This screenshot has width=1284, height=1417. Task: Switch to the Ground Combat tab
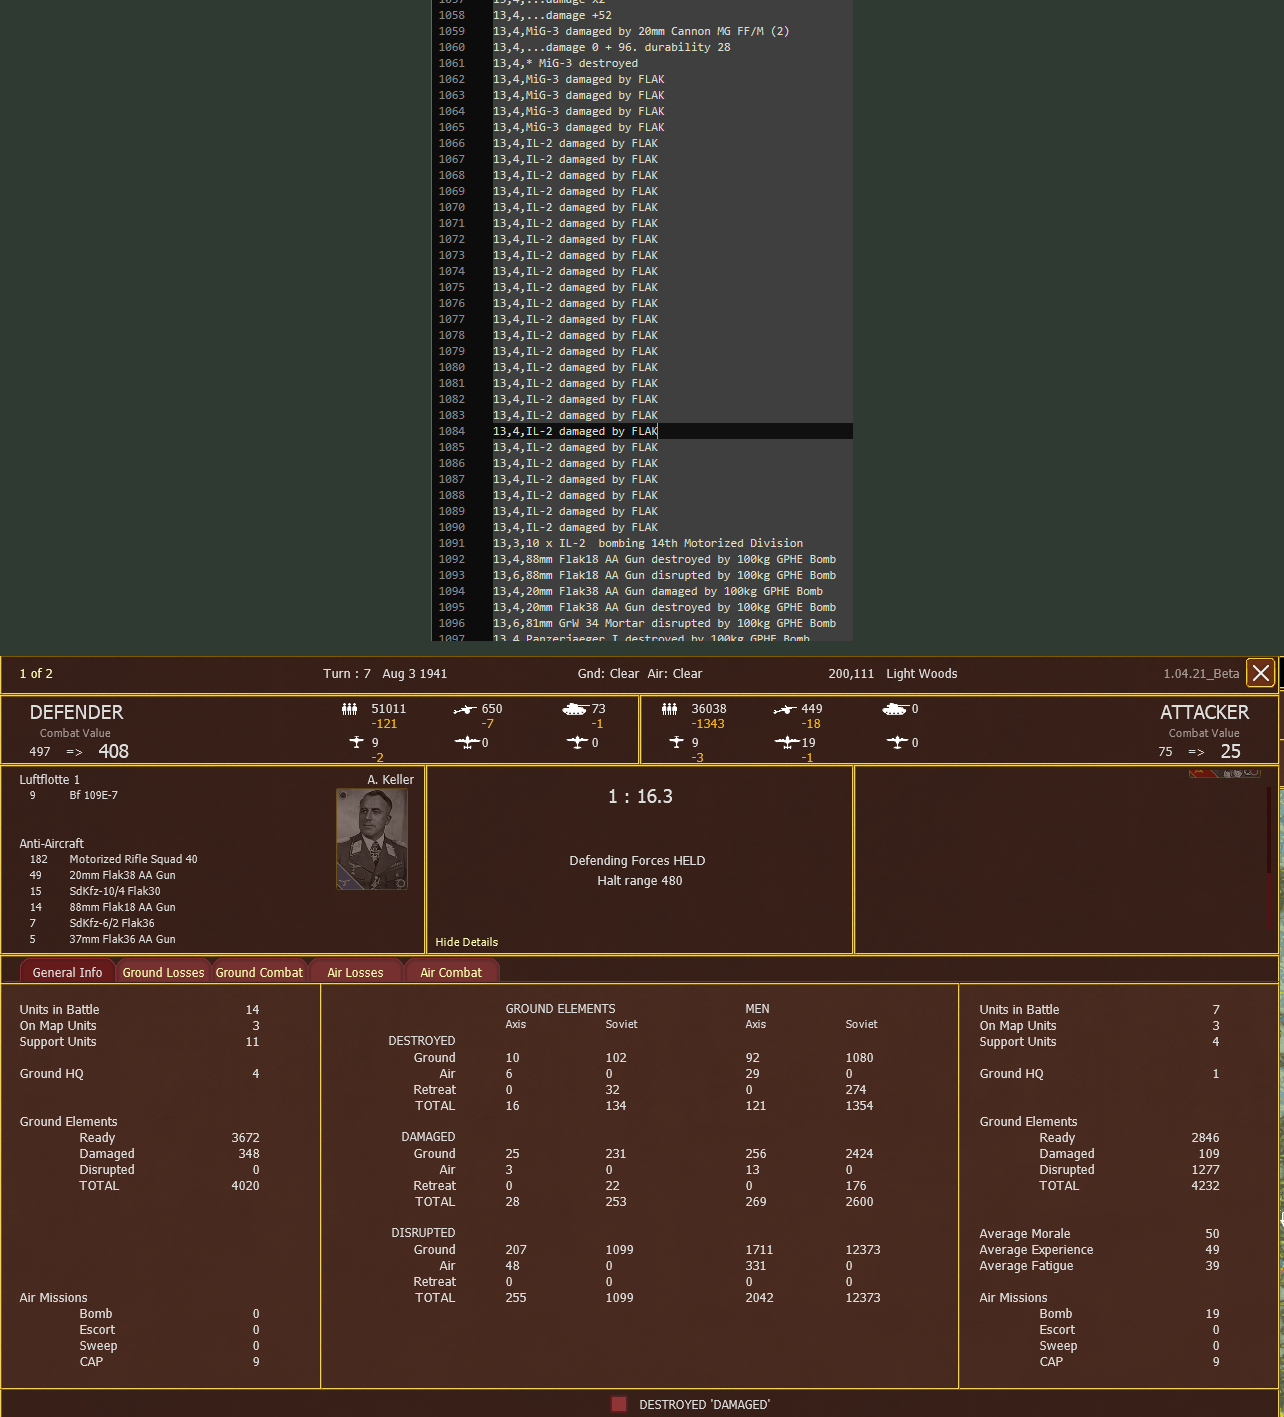(259, 972)
